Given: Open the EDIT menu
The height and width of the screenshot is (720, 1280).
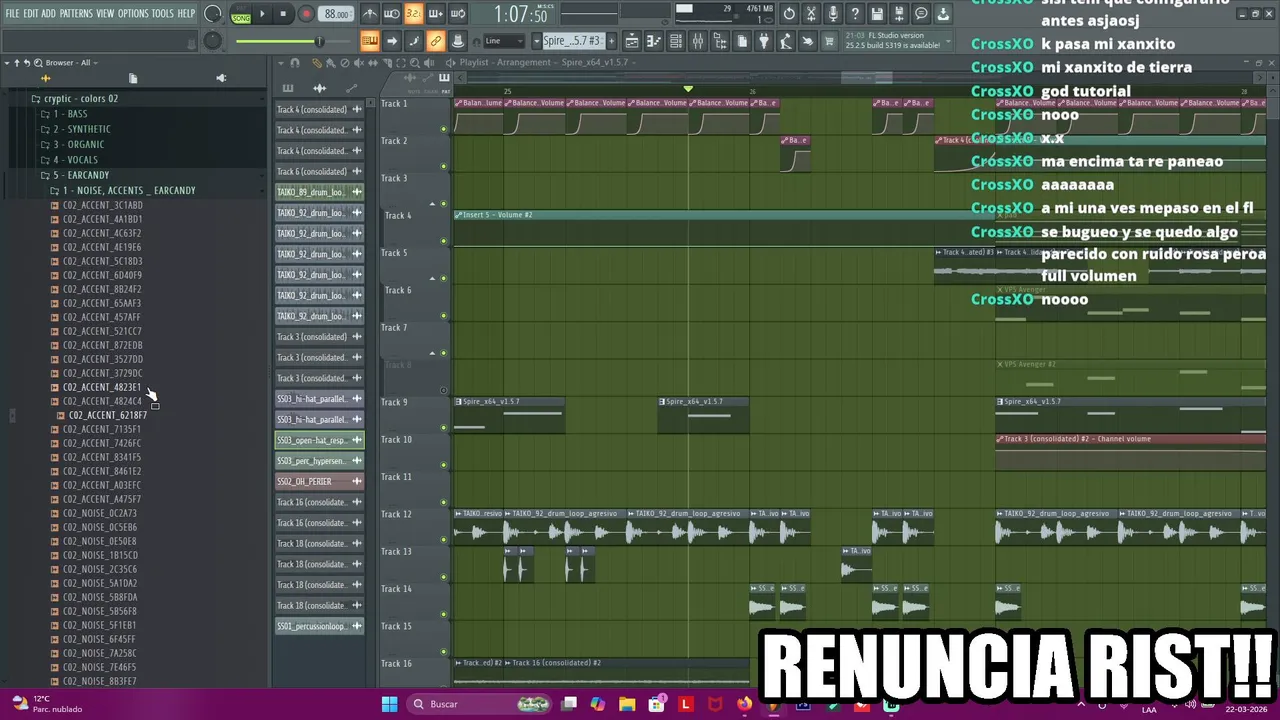Looking at the screenshot, I should click(x=31, y=14).
